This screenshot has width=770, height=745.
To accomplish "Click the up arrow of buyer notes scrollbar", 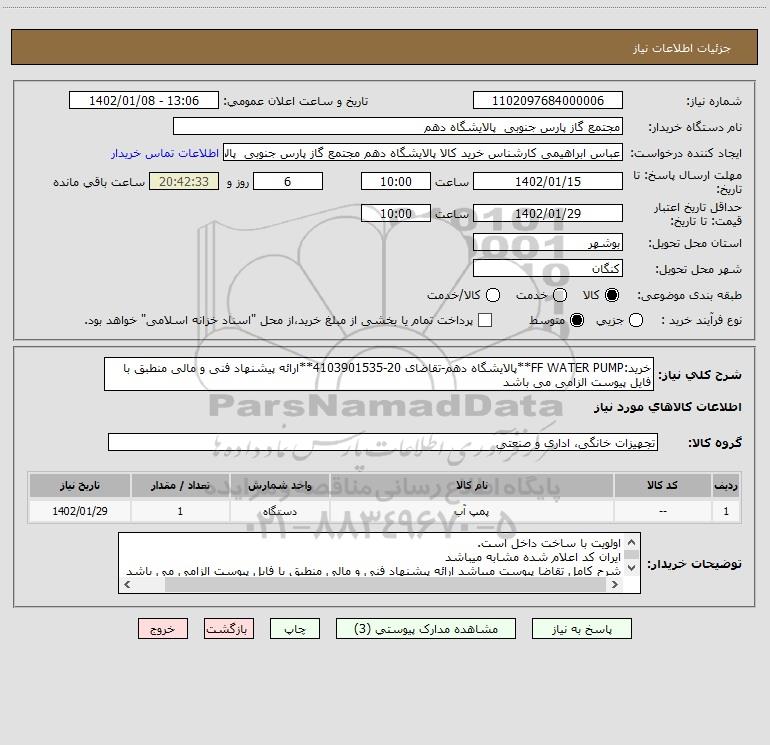I will [x=632, y=542].
